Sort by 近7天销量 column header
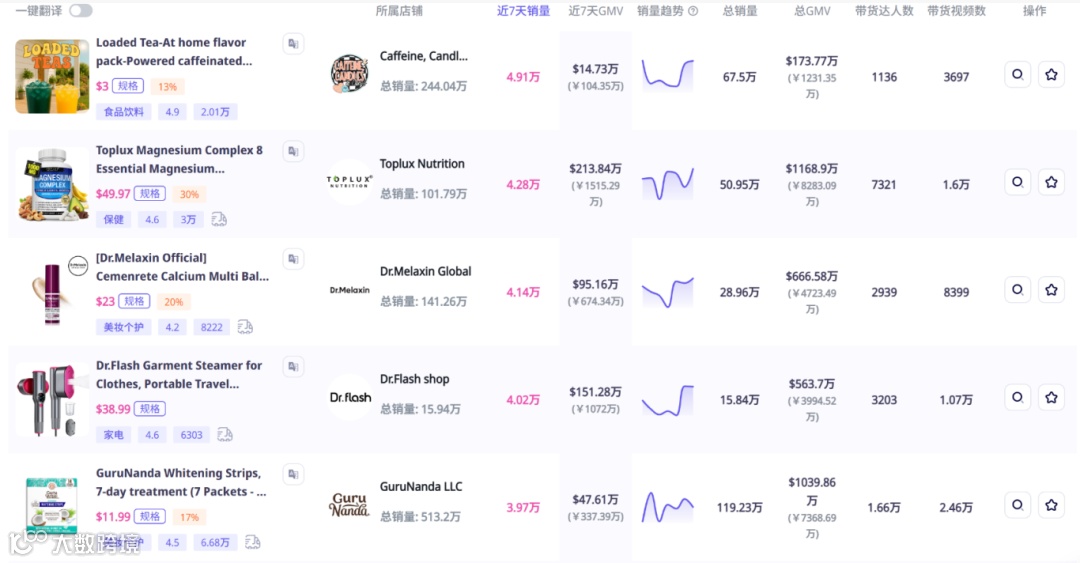This screenshot has width=1080, height=563. tap(523, 11)
